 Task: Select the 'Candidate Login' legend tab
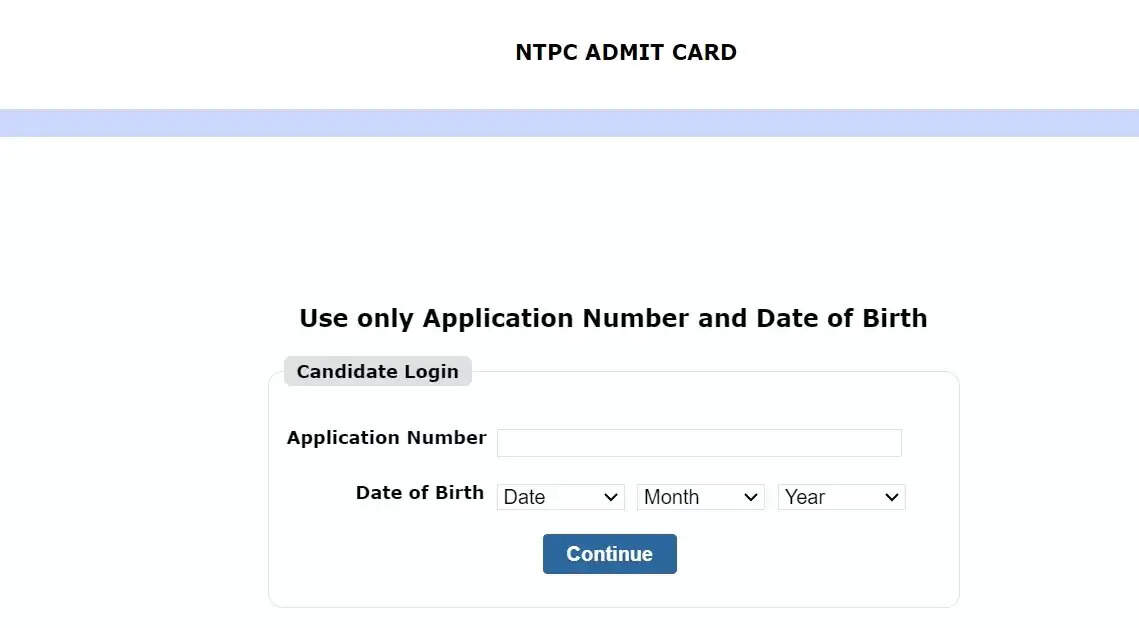pos(377,372)
